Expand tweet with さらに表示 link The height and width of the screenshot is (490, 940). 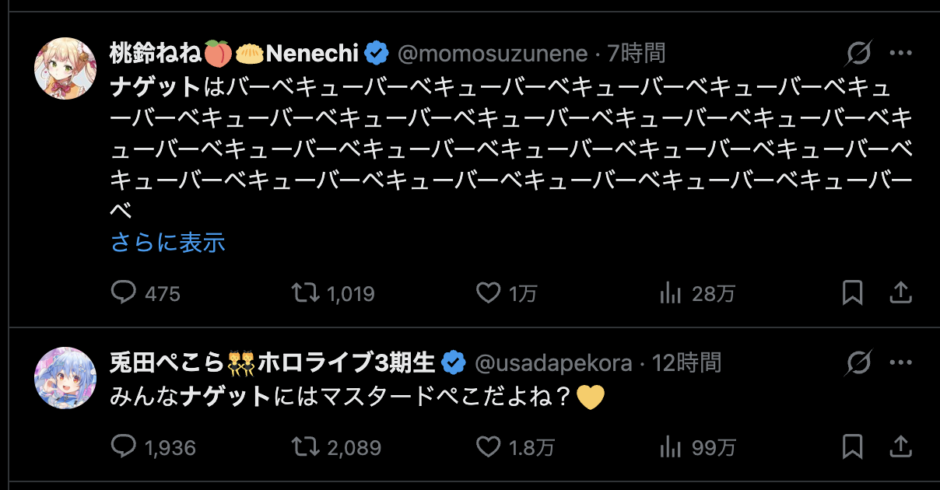point(168,242)
